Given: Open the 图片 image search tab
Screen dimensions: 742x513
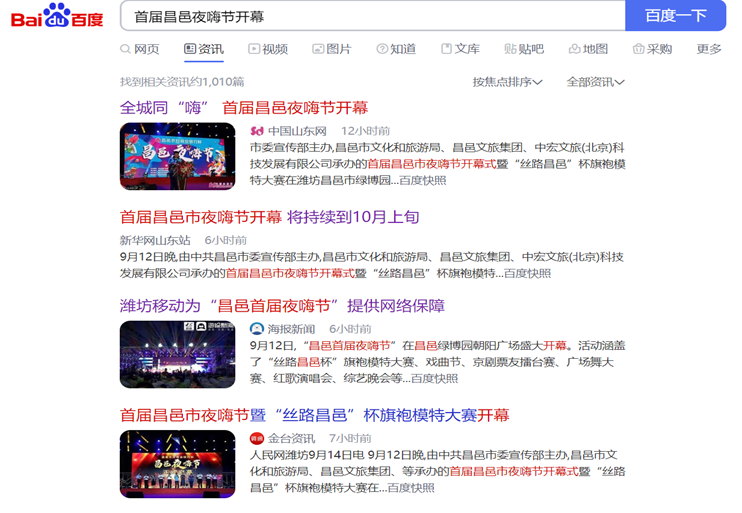Looking at the screenshot, I should click(x=332, y=49).
